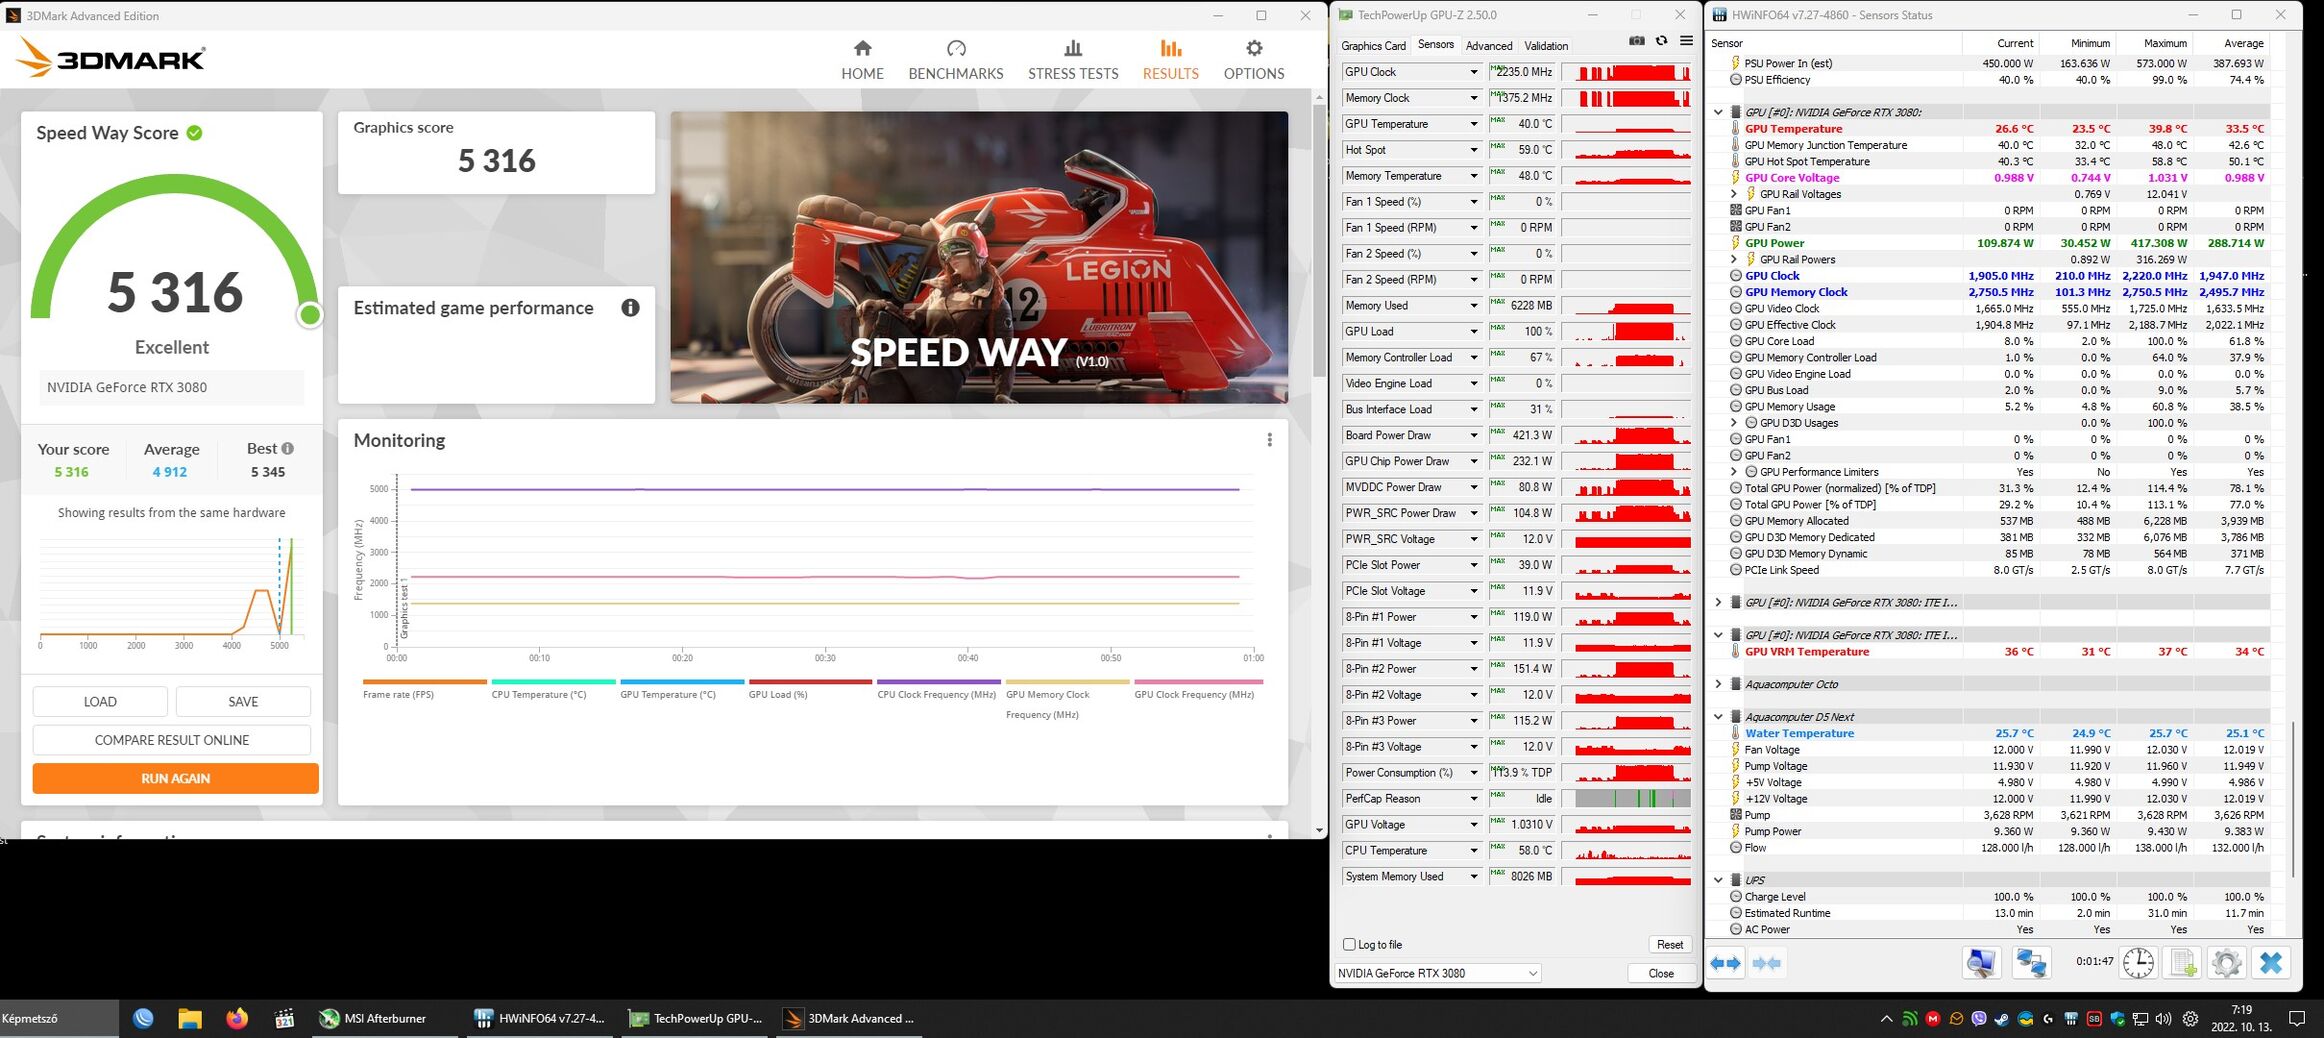
Task: Refresh GPU-Z sensors with the refresh icon
Action: (x=1661, y=41)
